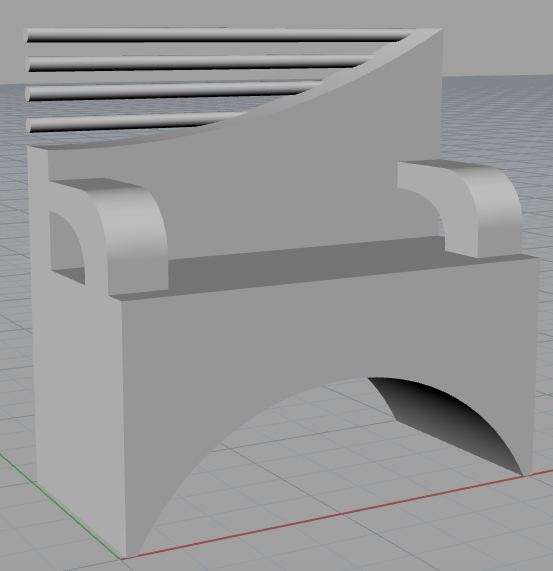Viewport: 553px width, 571px height.
Task: Select the second cylindrical rail from top
Action: (x=197, y=63)
